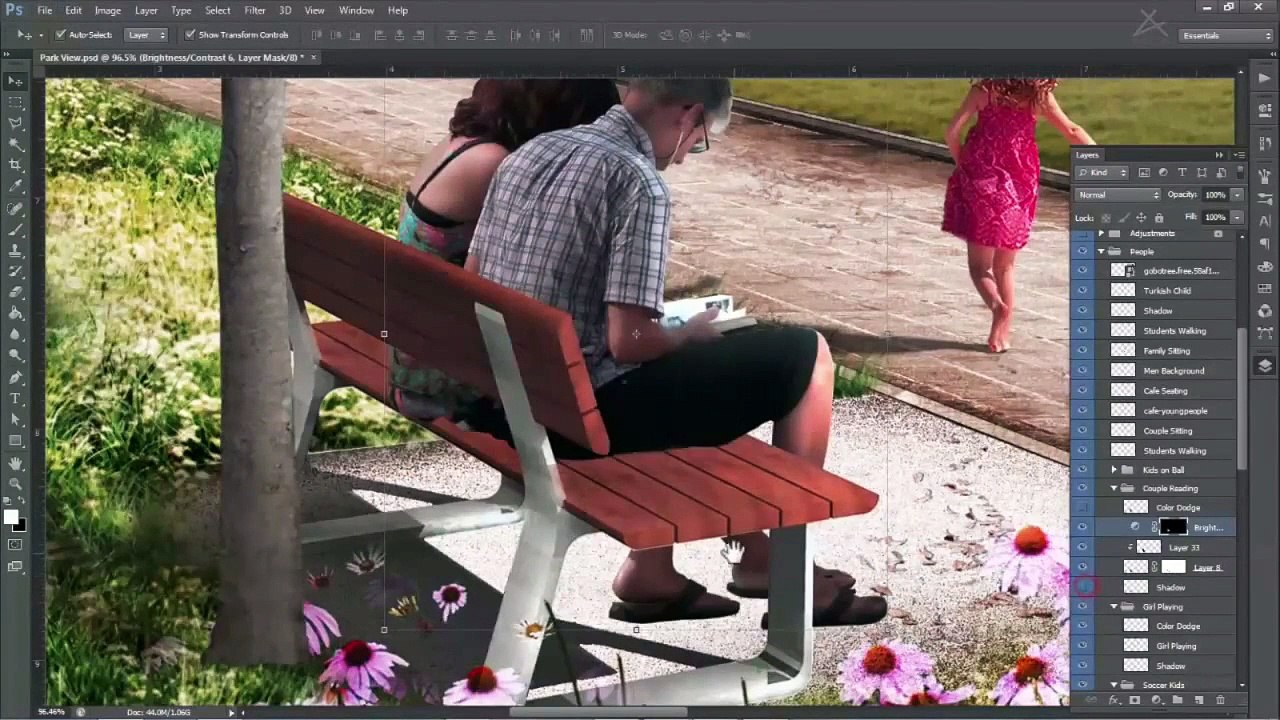Viewport: 1280px width, 720px height.
Task: Open the Fill slider dropdown arrow
Action: [1237, 217]
